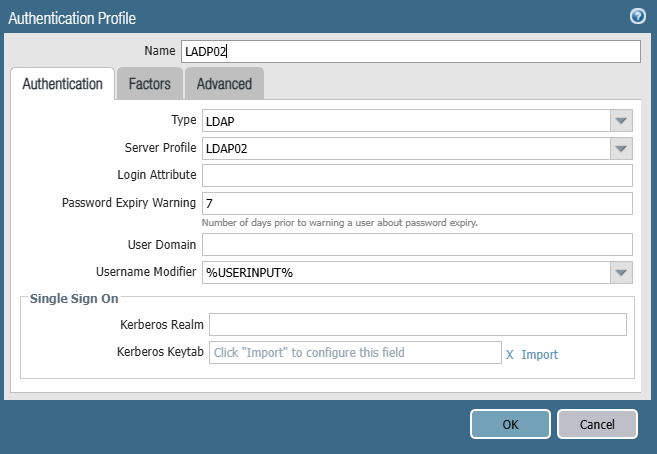The width and height of the screenshot is (657, 454).
Task: Expand the Server Profile dropdown arrow
Action: point(621,148)
